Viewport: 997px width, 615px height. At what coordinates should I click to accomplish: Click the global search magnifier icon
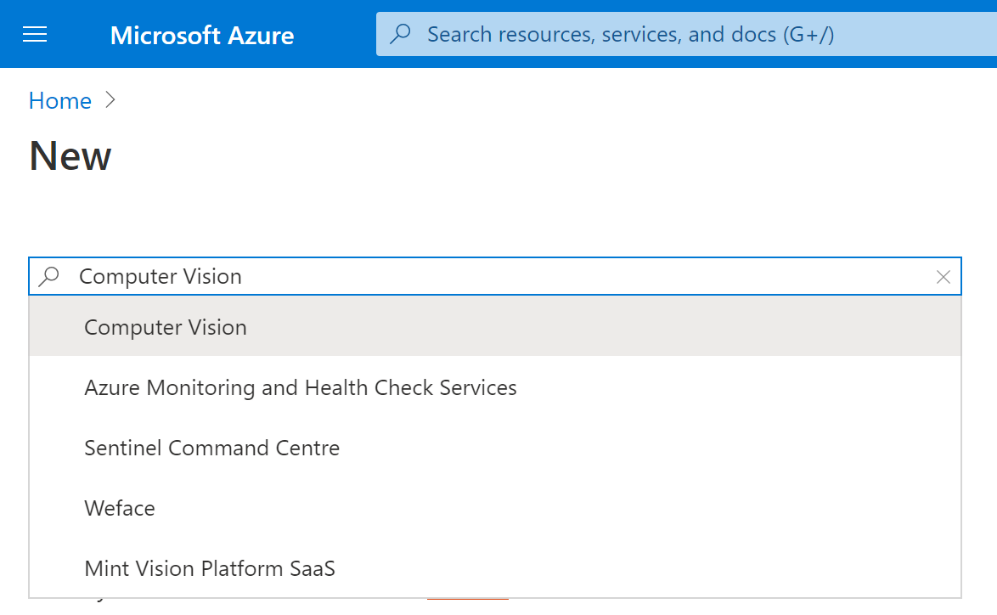[x=401, y=34]
